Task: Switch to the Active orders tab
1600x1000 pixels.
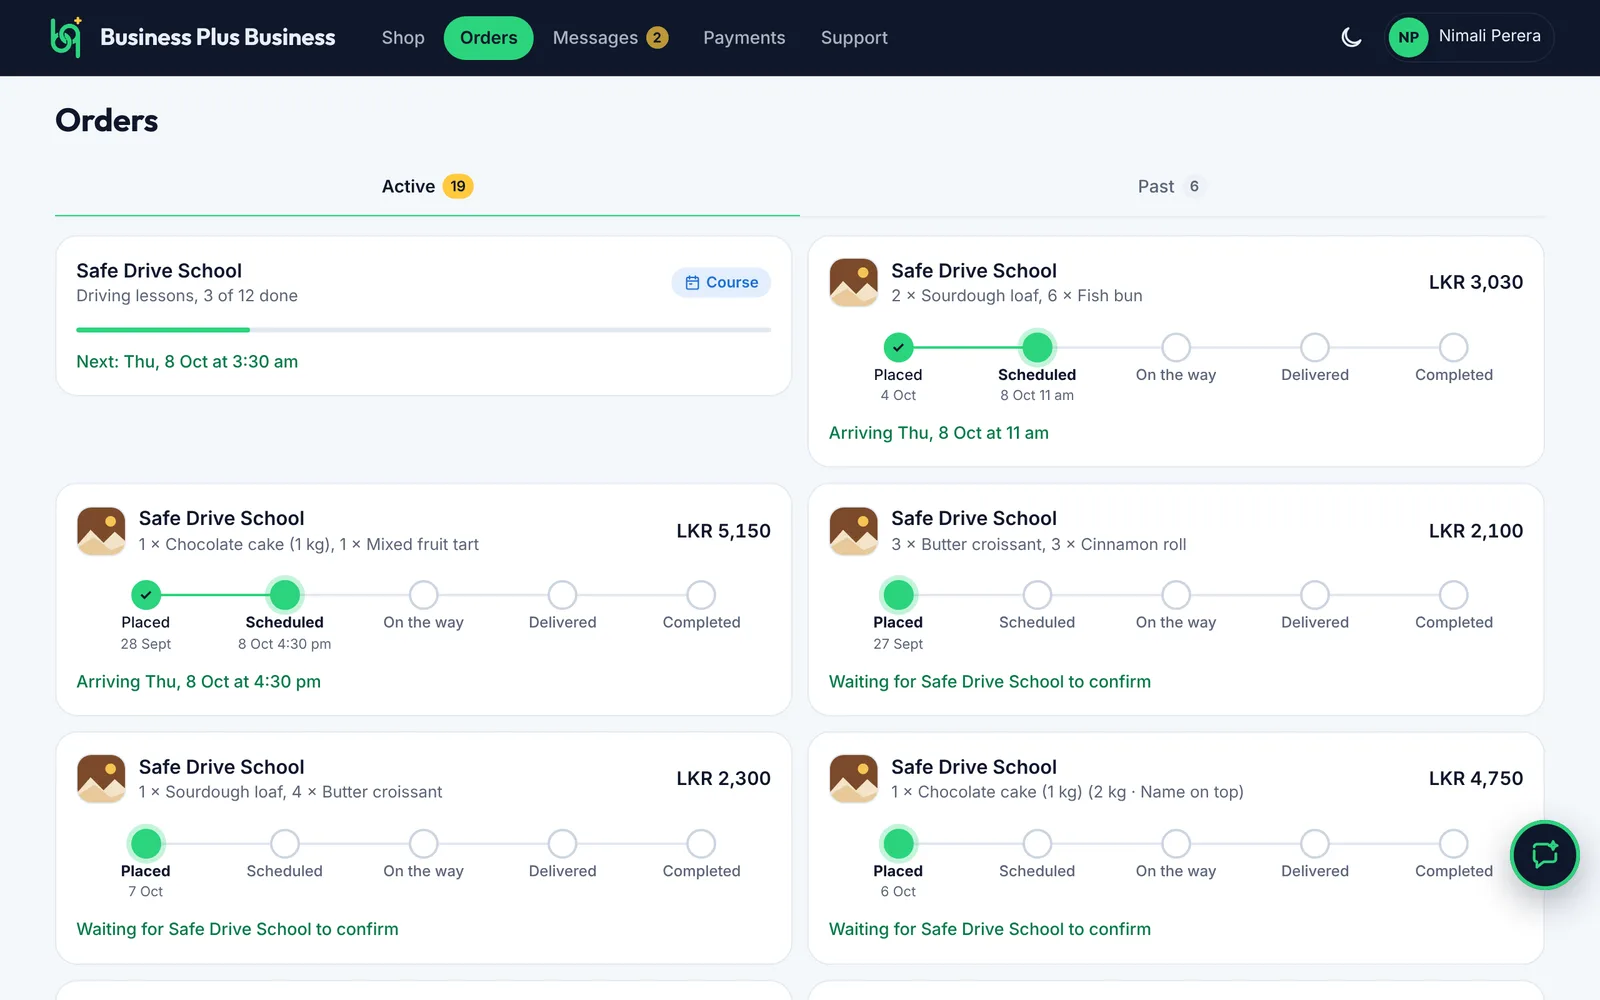Action: point(427,187)
